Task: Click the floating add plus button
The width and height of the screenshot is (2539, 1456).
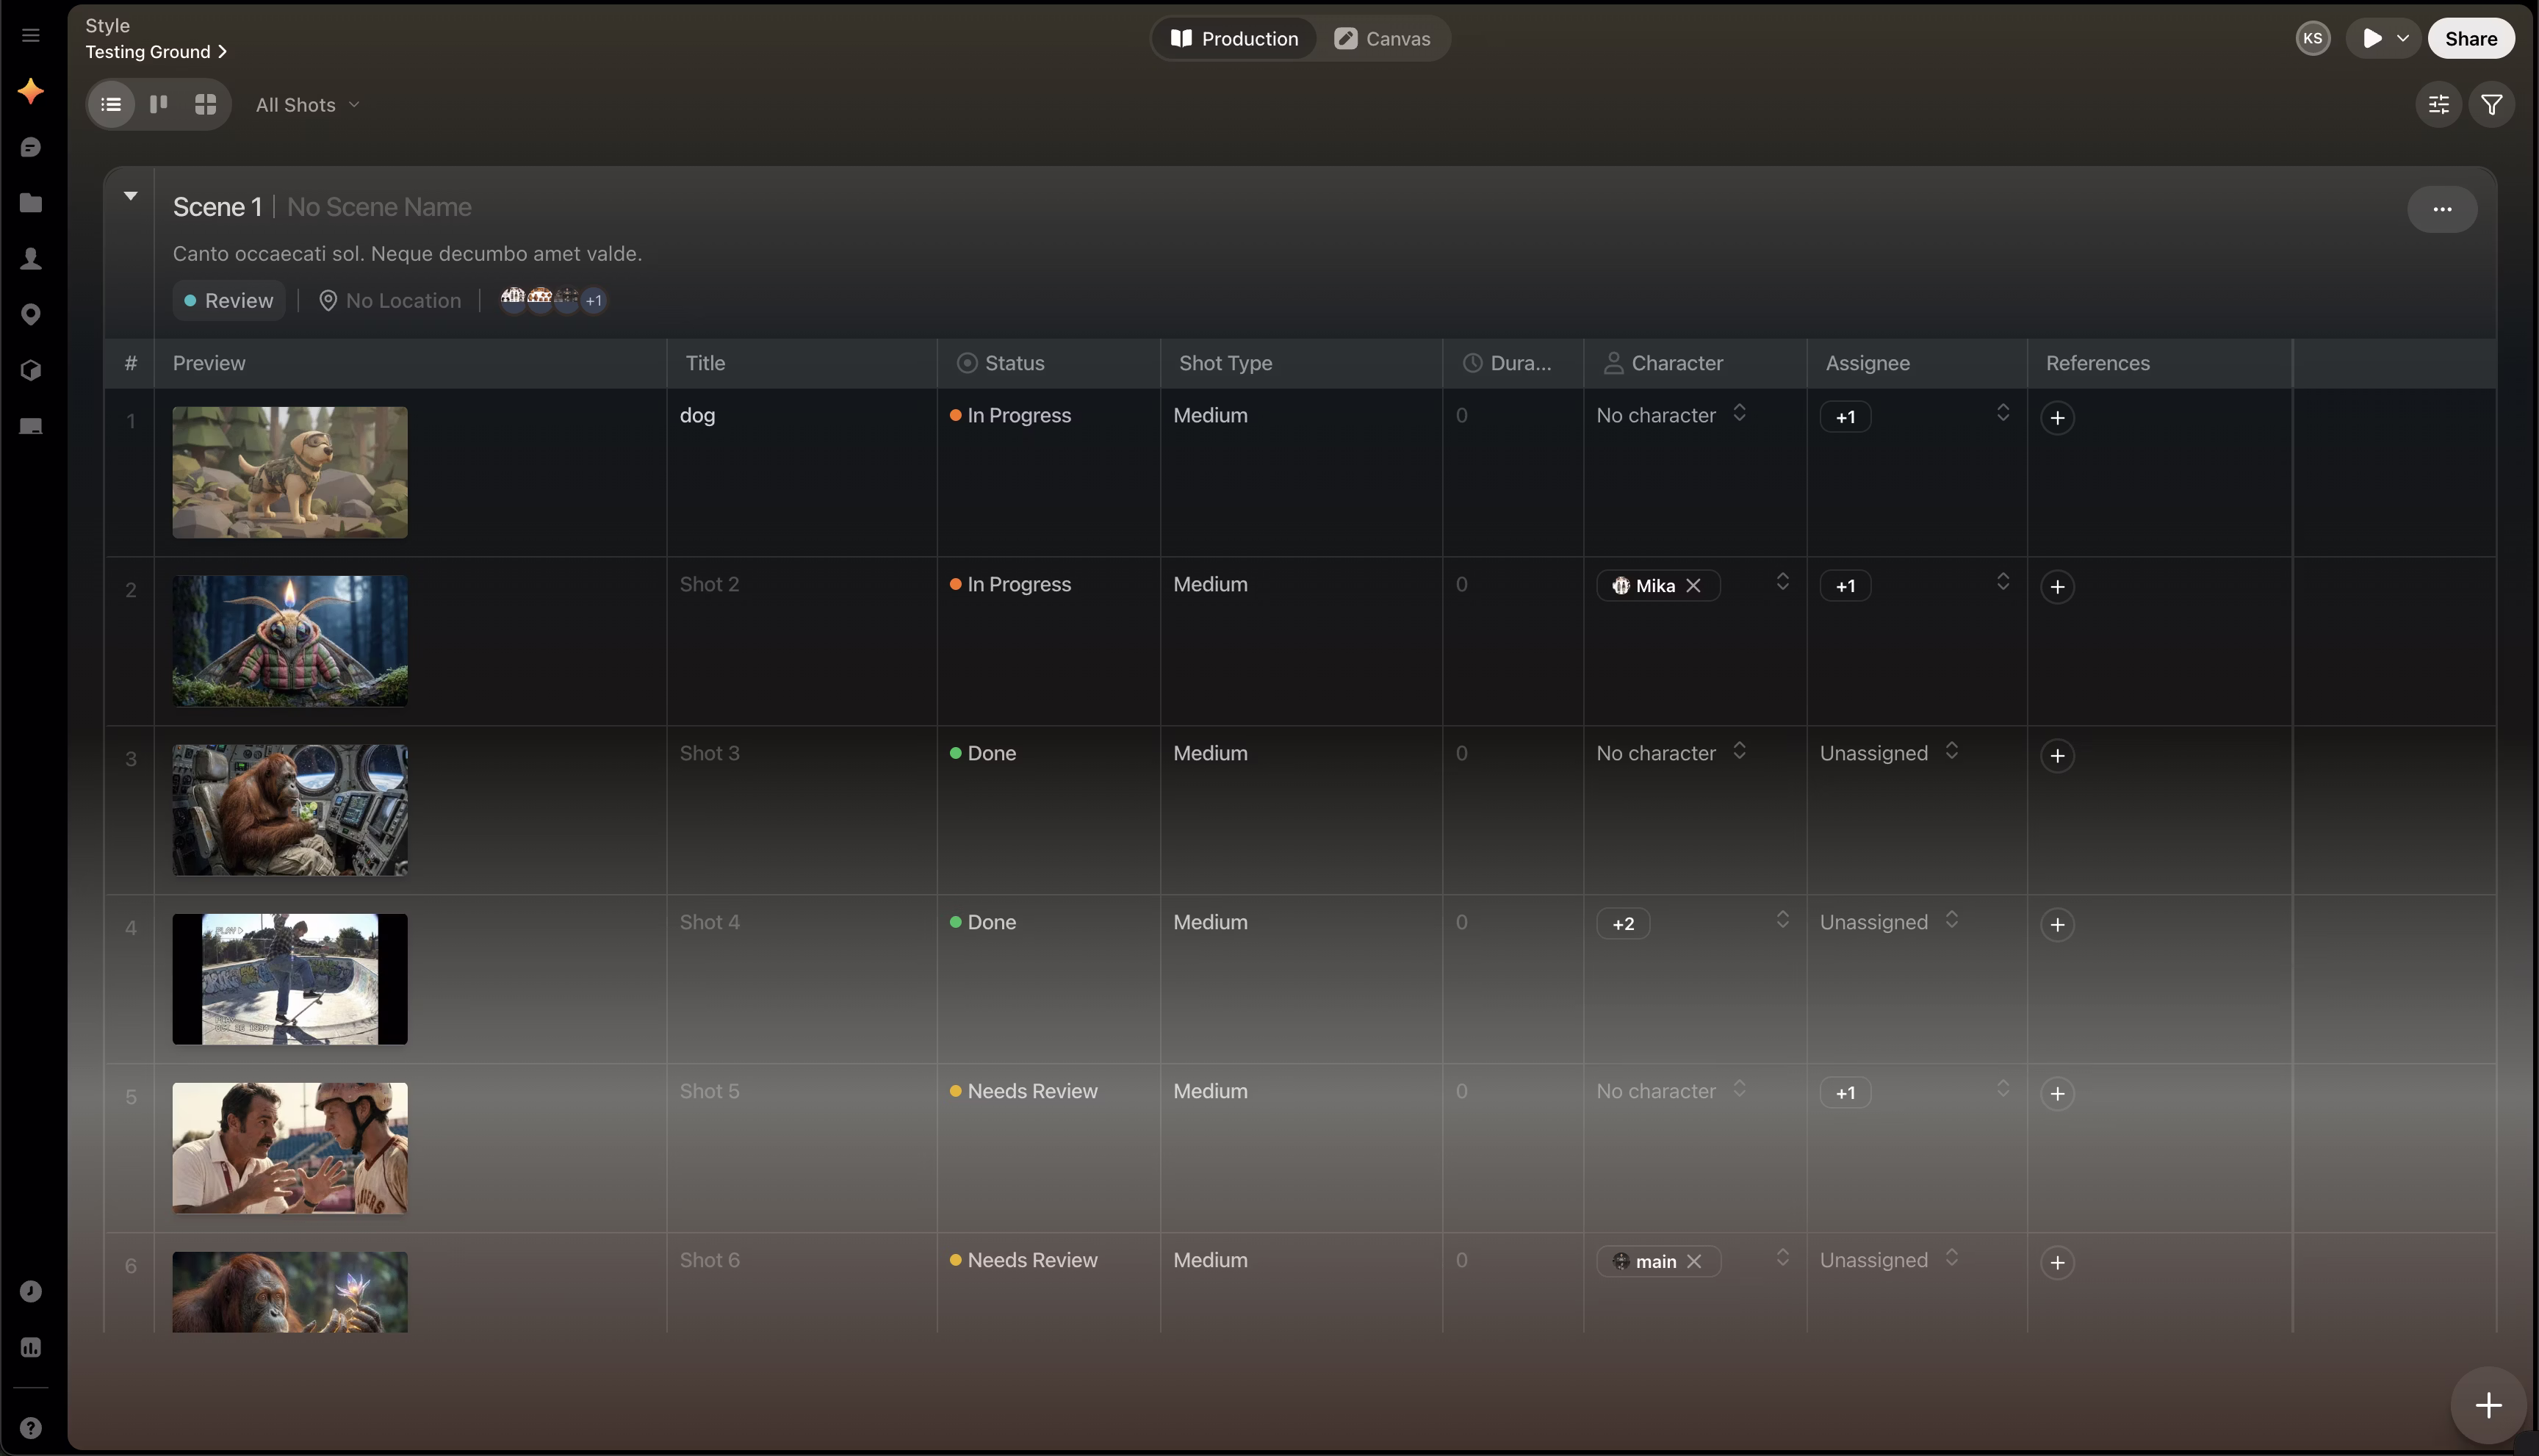Action: (2488, 1405)
